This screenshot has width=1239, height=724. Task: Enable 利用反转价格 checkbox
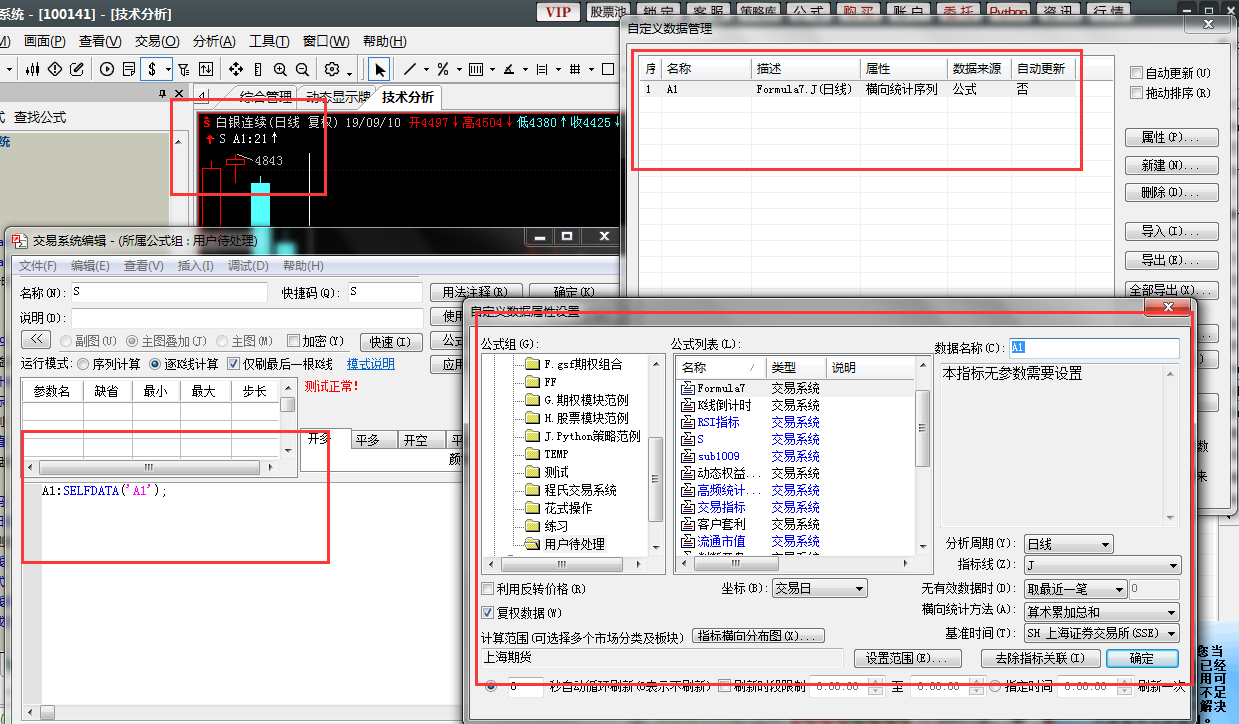pyautogui.click(x=488, y=589)
